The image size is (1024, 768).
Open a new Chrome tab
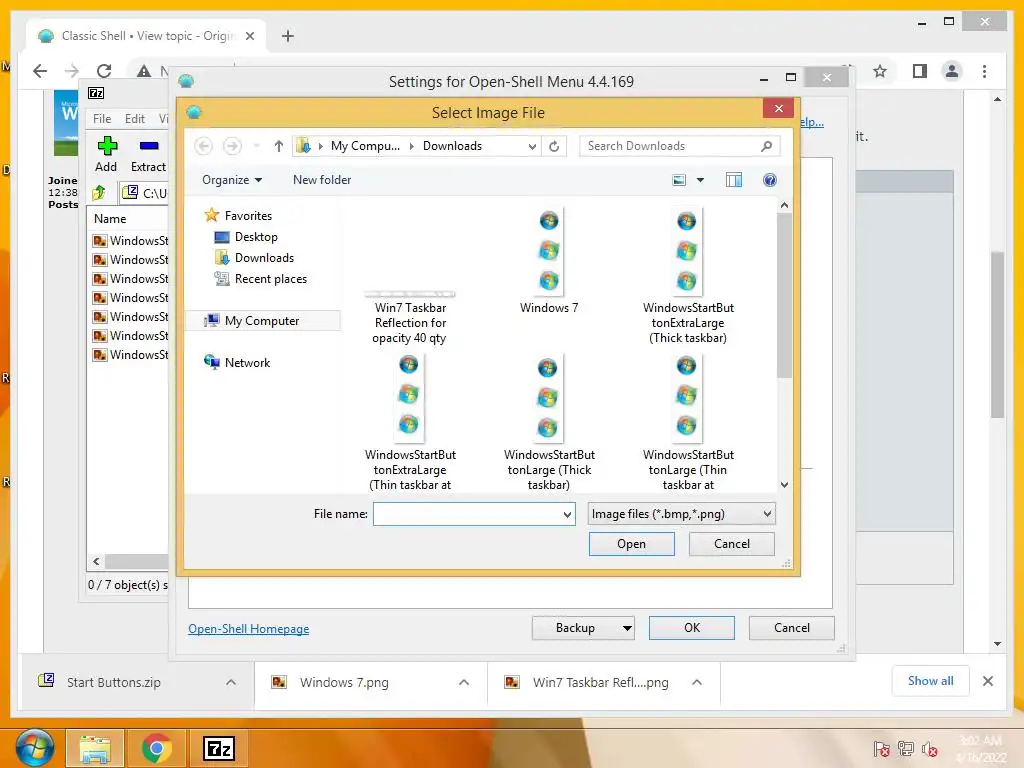(287, 36)
